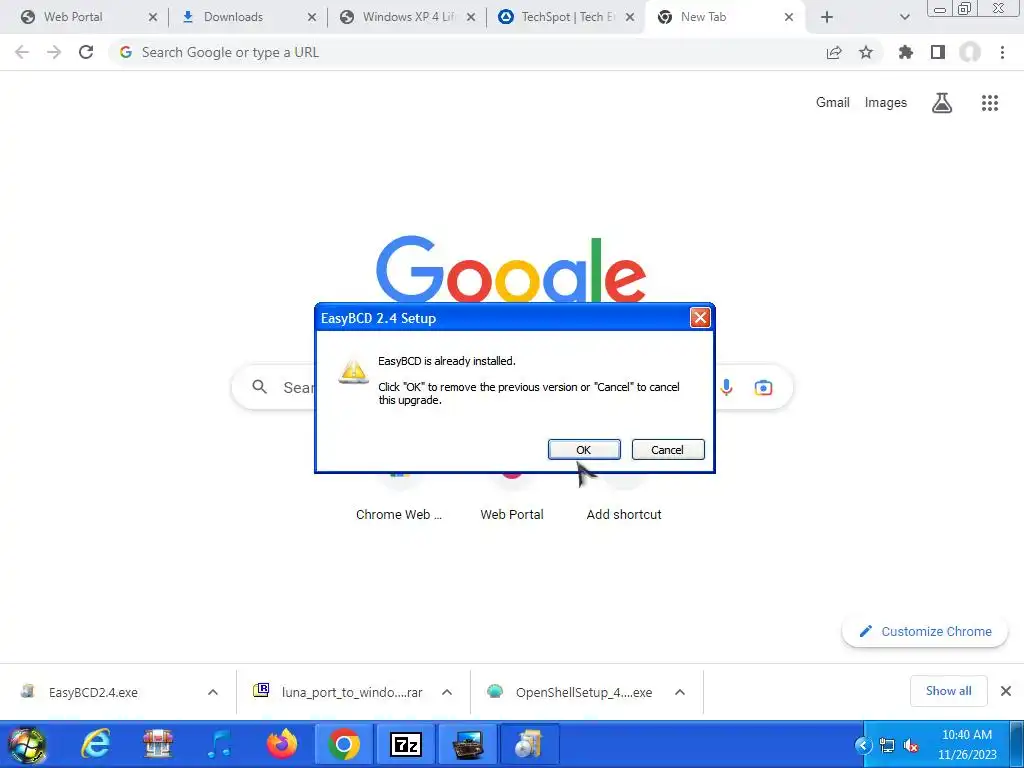
Task: Open the Chrome three-dot menu
Action: pos(1002,52)
